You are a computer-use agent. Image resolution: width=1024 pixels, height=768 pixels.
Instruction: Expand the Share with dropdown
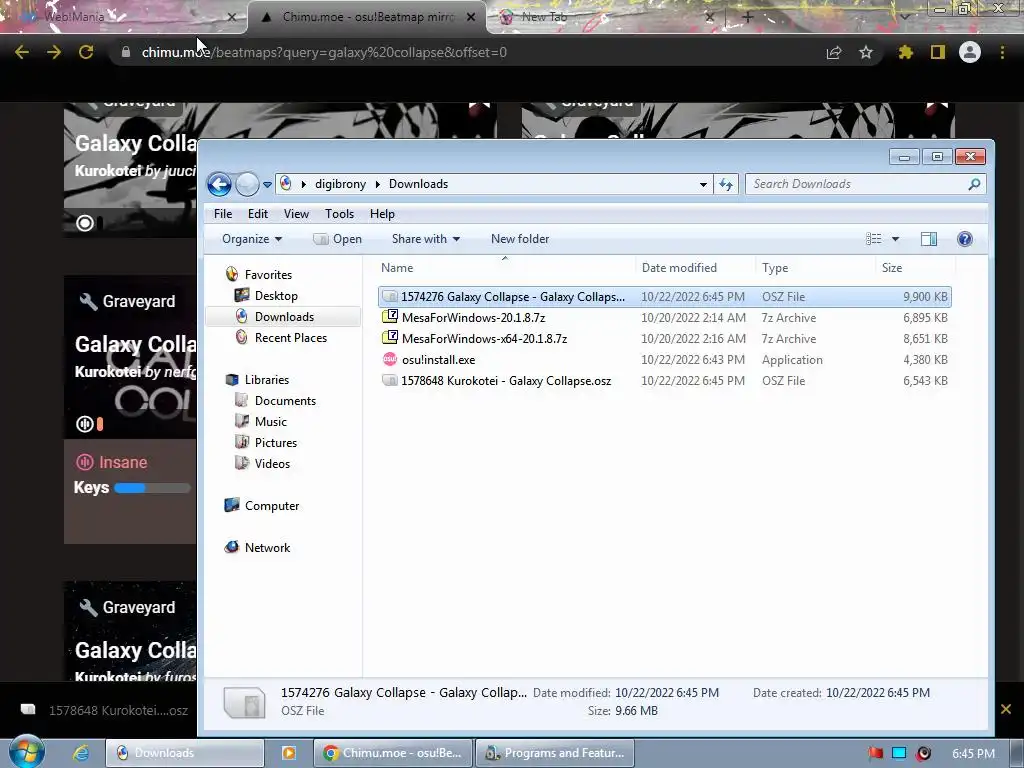426,239
